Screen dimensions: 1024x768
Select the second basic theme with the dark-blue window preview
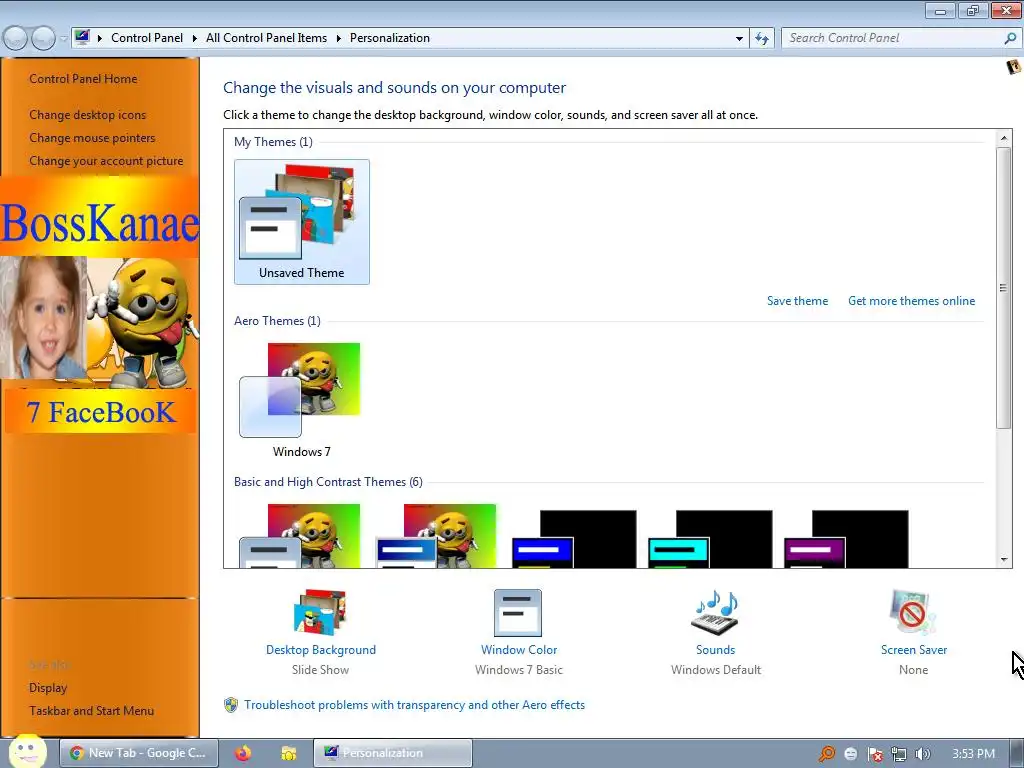[438, 536]
